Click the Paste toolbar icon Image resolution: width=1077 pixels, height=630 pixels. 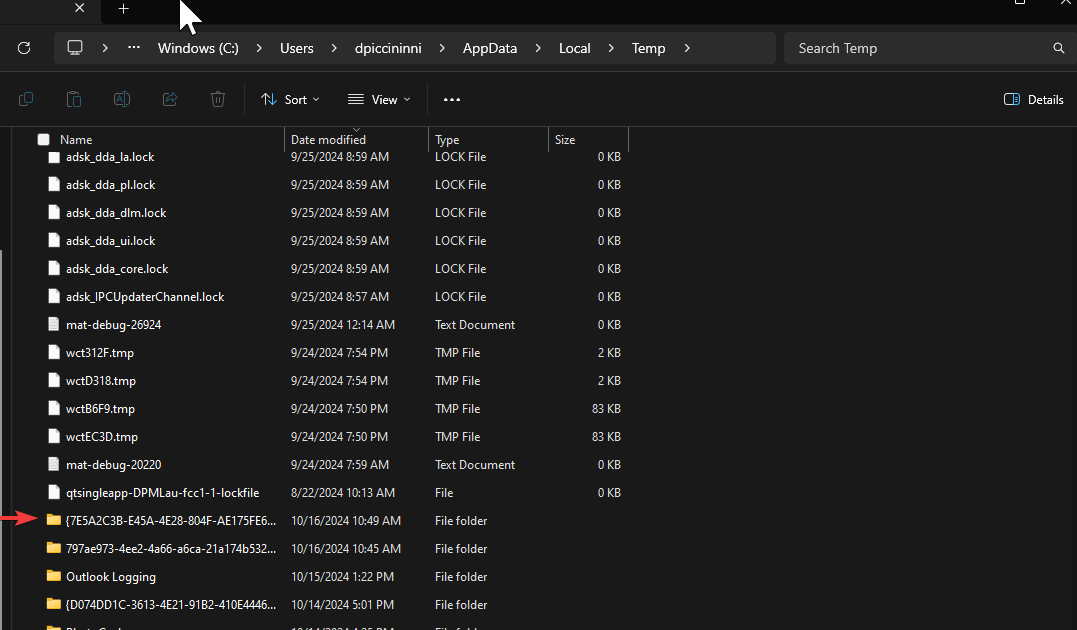(x=73, y=100)
